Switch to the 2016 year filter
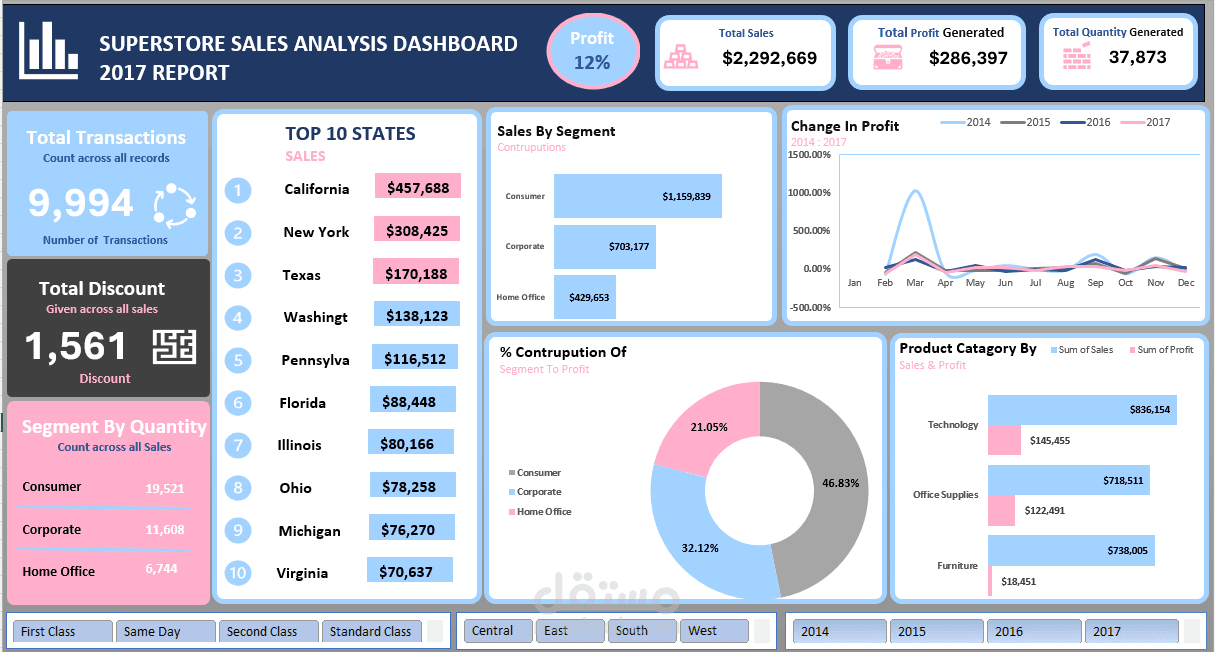1215x652 pixels. pos(1033,631)
